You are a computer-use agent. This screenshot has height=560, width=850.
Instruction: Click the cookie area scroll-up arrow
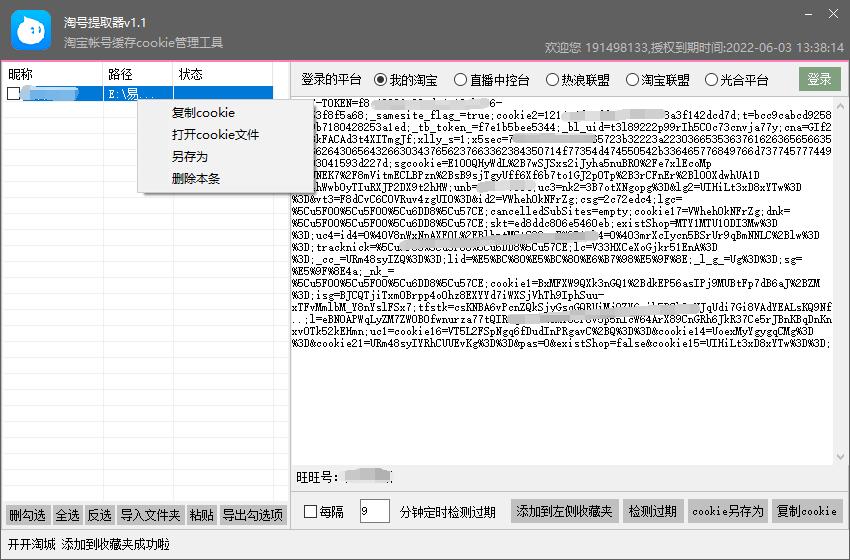tap(840, 106)
